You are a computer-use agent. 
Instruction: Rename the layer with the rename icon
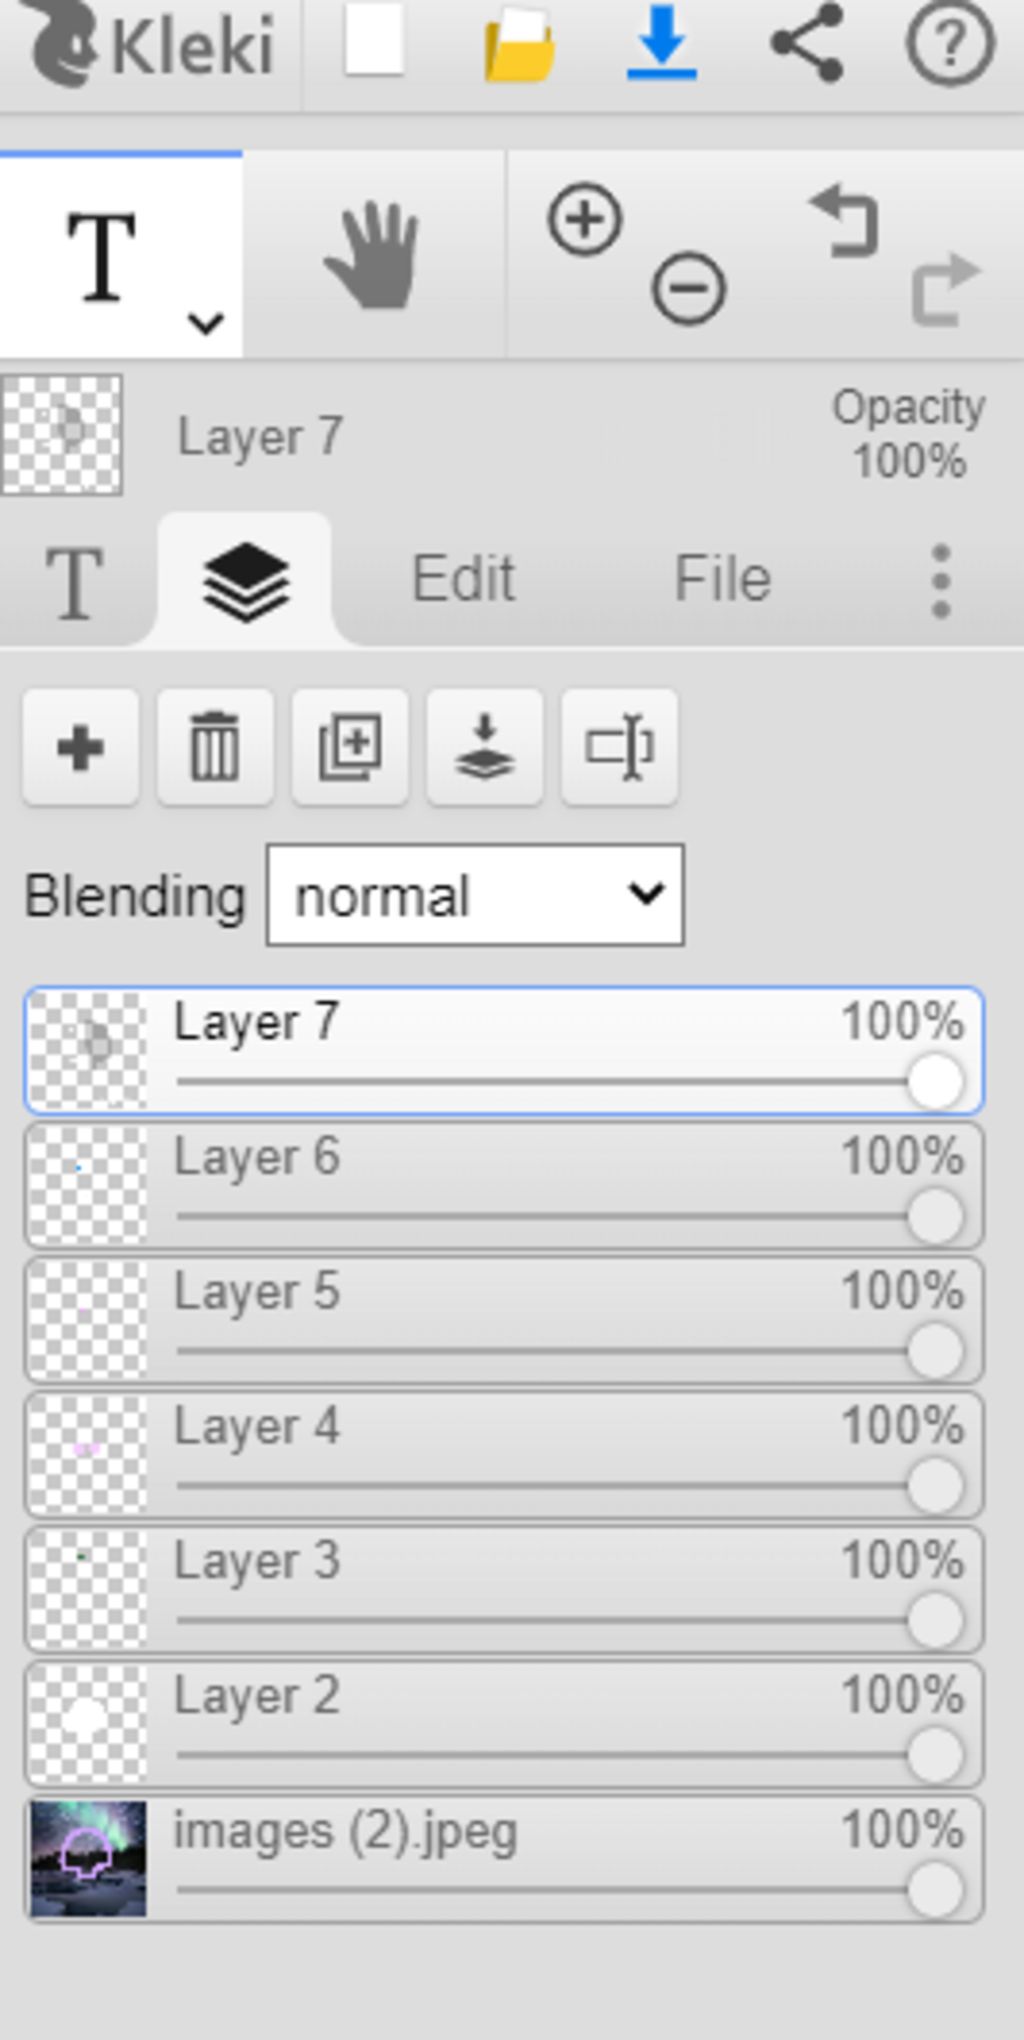click(620, 747)
